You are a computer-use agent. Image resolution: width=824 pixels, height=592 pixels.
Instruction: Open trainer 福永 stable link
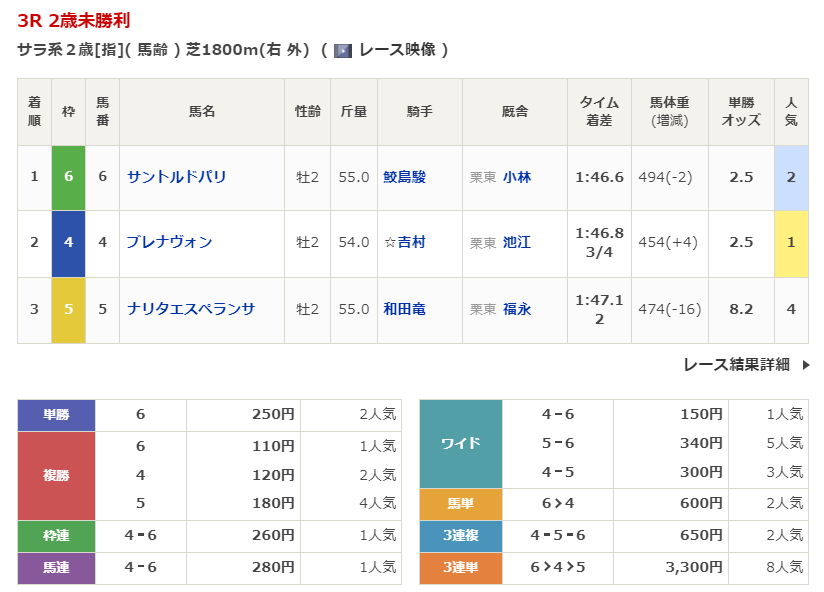point(517,309)
